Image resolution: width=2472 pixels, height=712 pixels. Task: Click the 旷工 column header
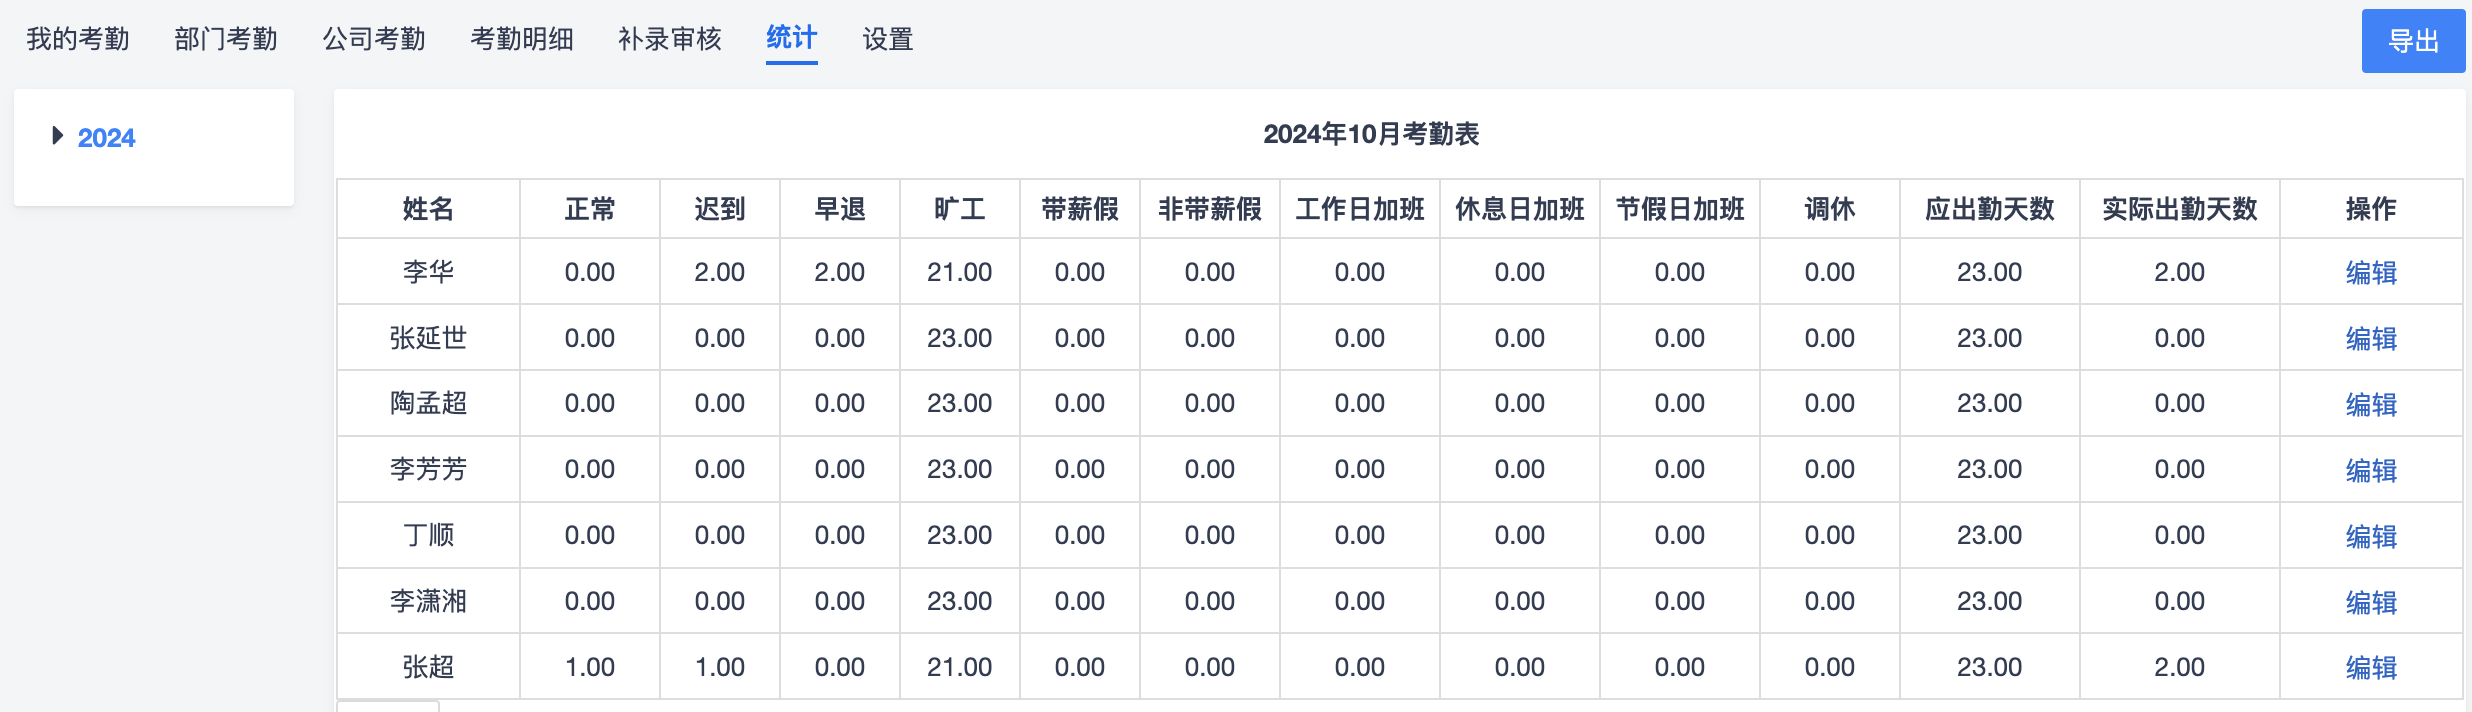pyautogui.click(x=960, y=209)
